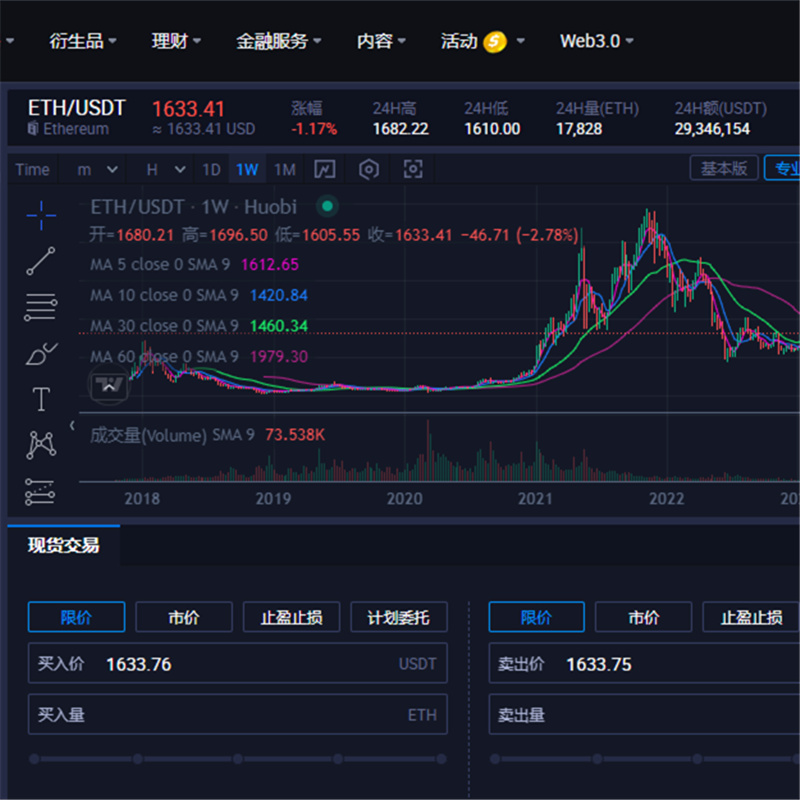The image size is (800, 800).
Task: Select the pattern drawing tool
Action: coord(41,444)
